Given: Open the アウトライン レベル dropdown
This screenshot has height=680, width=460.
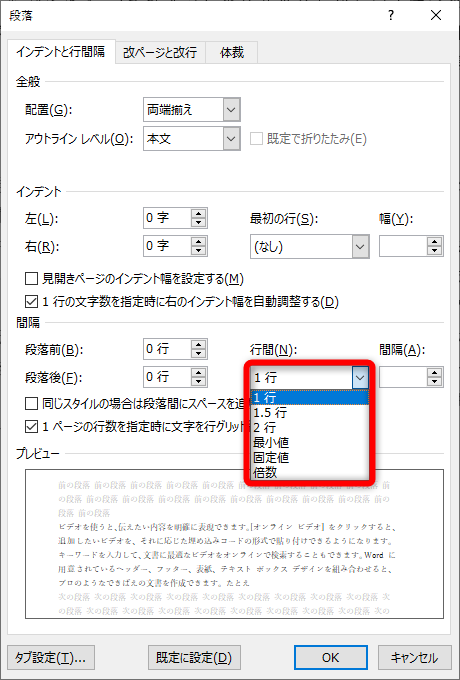Looking at the screenshot, I should click(x=232, y=139).
